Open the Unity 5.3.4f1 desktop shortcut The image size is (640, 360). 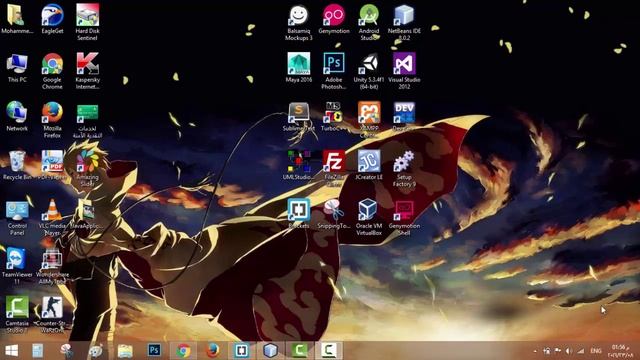coord(369,71)
